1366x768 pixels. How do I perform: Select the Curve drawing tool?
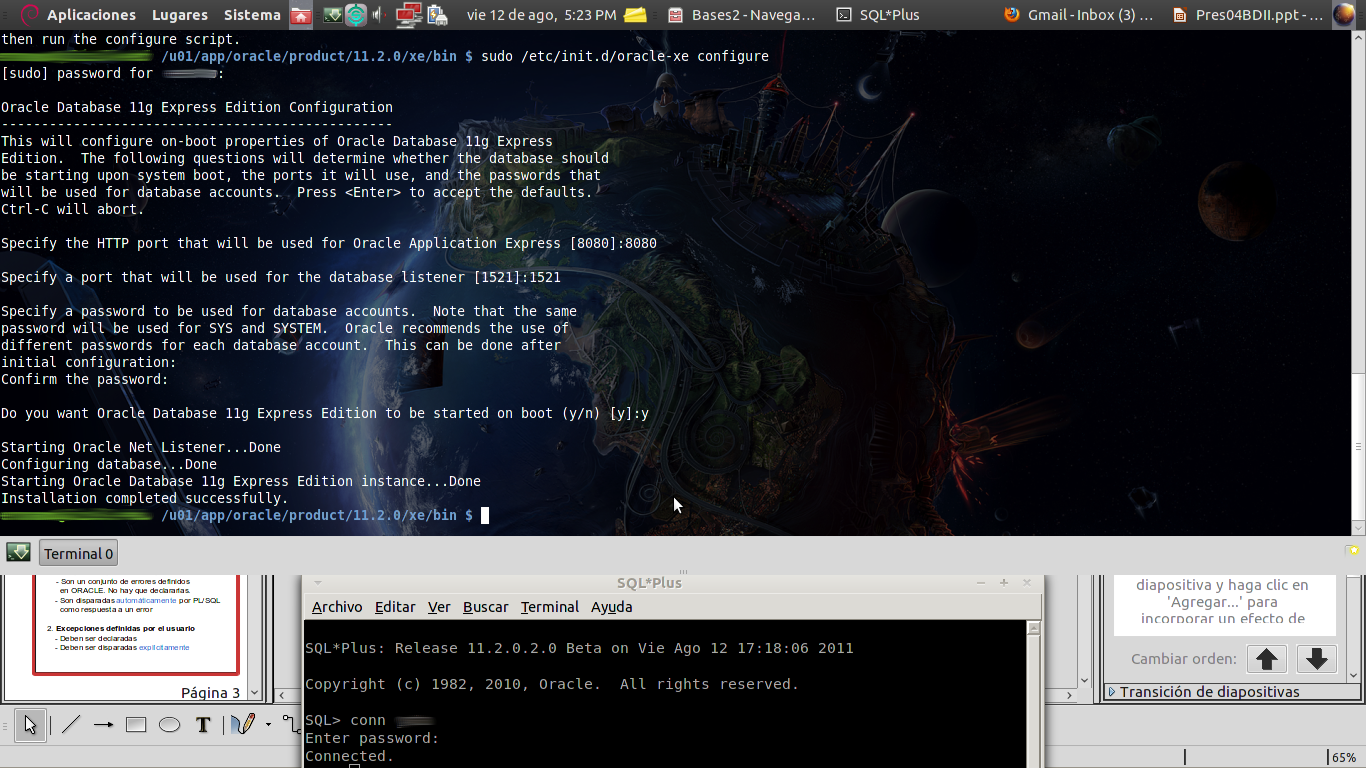click(x=241, y=724)
